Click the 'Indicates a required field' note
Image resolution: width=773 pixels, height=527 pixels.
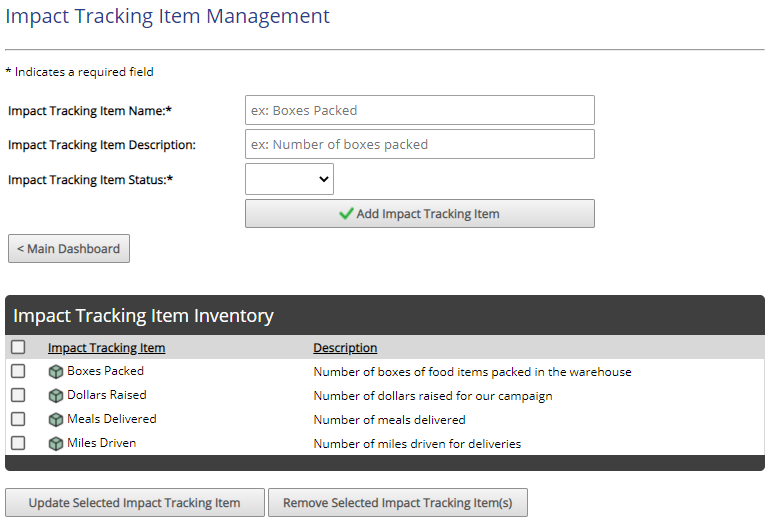click(79, 72)
